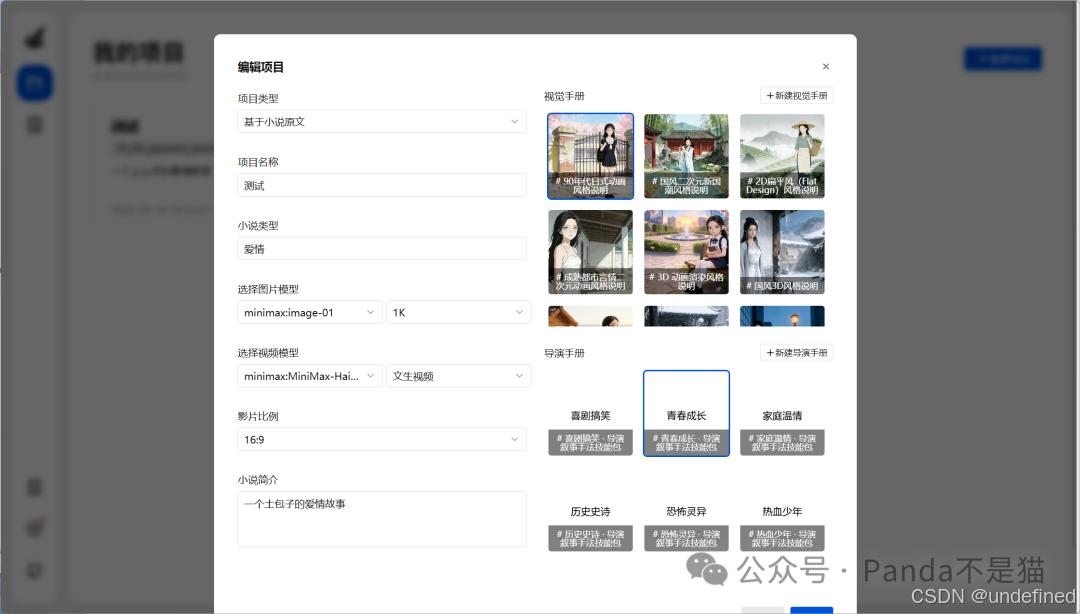Click the 新建导演手册 button
Image resolution: width=1080 pixels, height=614 pixels.
pos(796,353)
